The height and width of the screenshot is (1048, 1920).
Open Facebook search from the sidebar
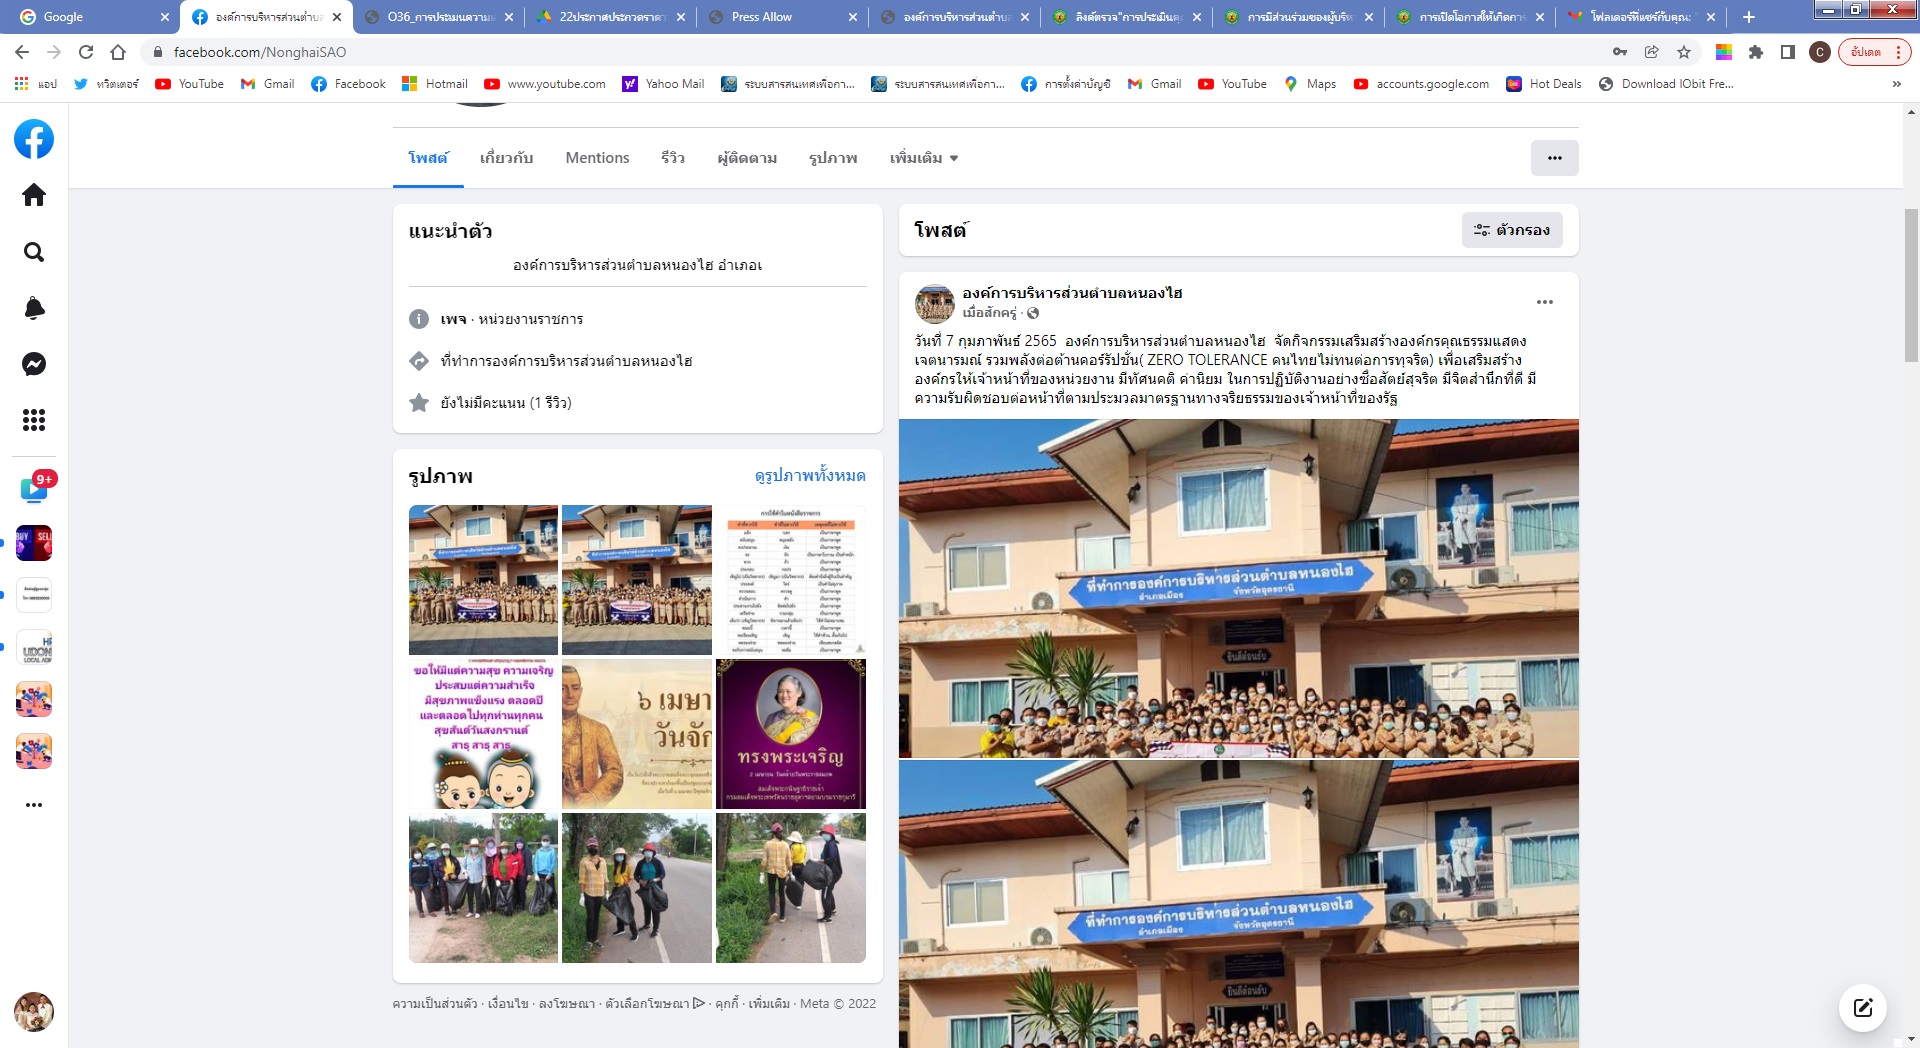pyautogui.click(x=34, y=252)
